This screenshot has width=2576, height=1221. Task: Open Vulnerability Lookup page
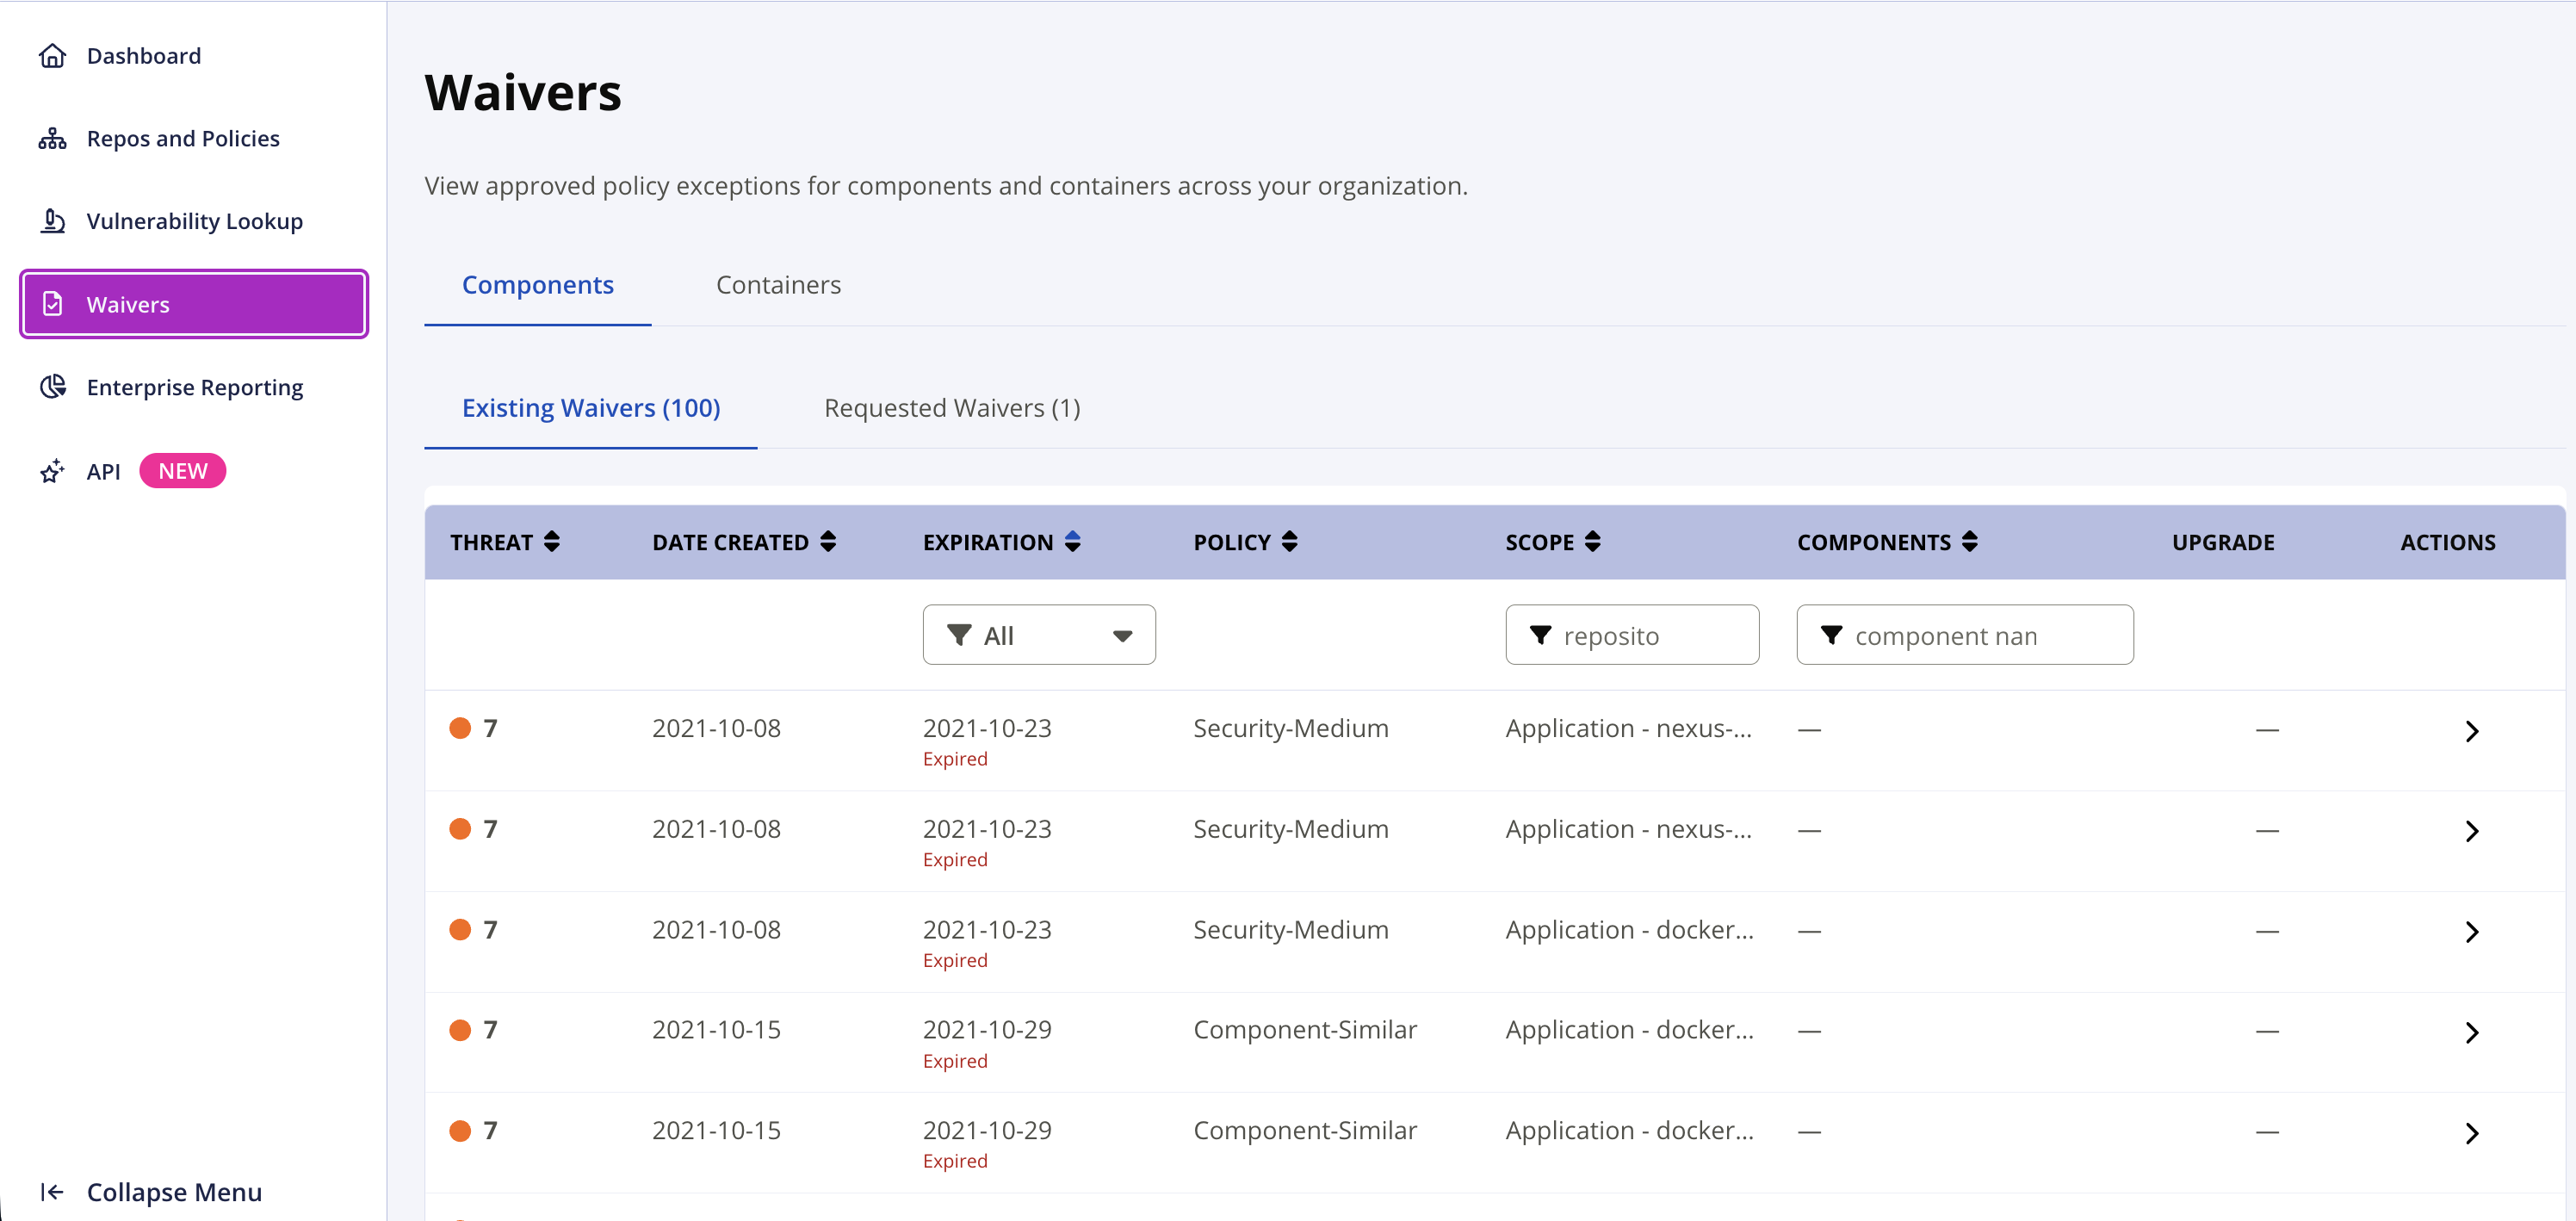click(x=195, y=221)
